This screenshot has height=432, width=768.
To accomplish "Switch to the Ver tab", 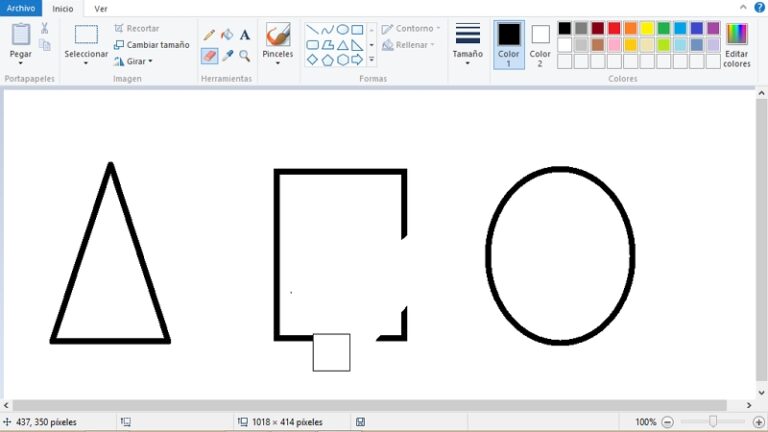I will click(x=101, y=9).
